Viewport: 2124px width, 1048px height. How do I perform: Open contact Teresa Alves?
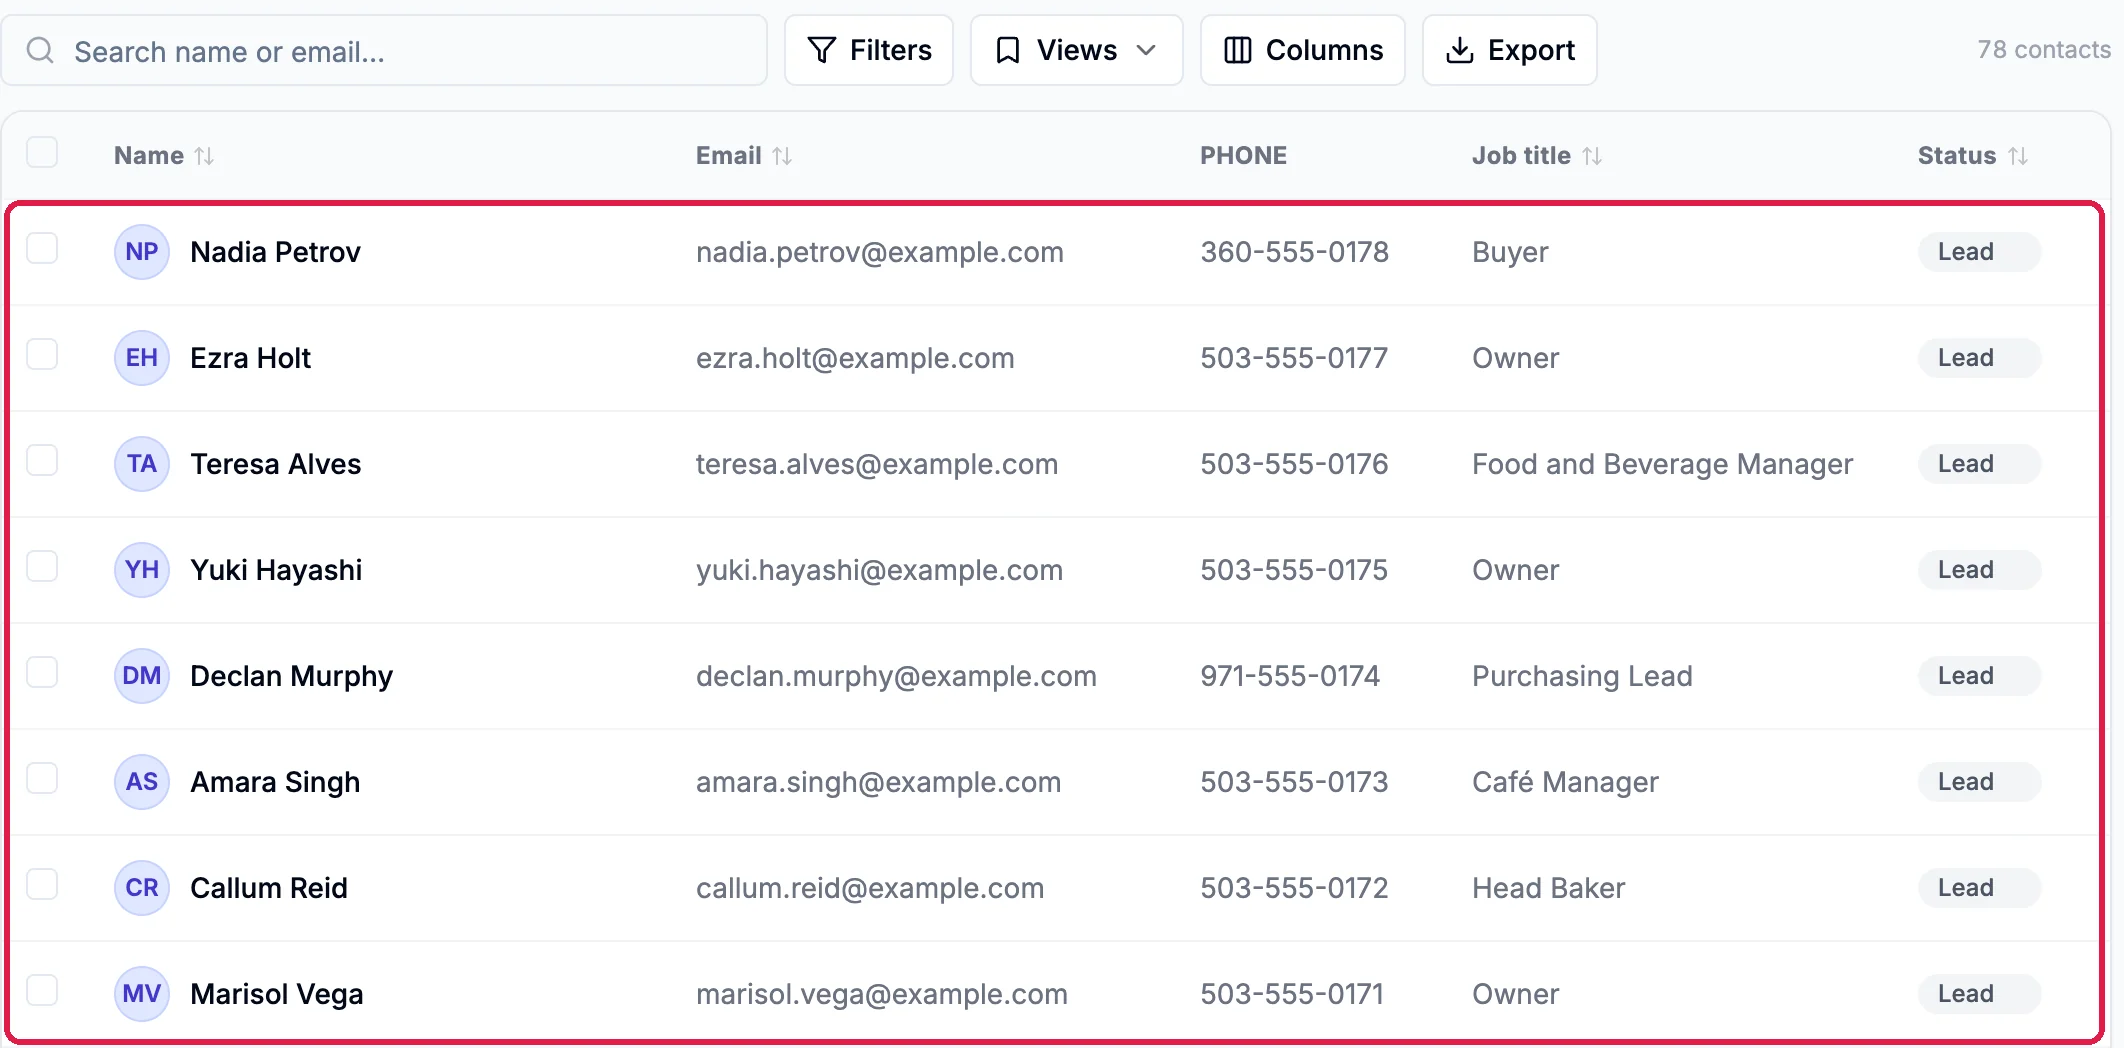coord(275,464)
